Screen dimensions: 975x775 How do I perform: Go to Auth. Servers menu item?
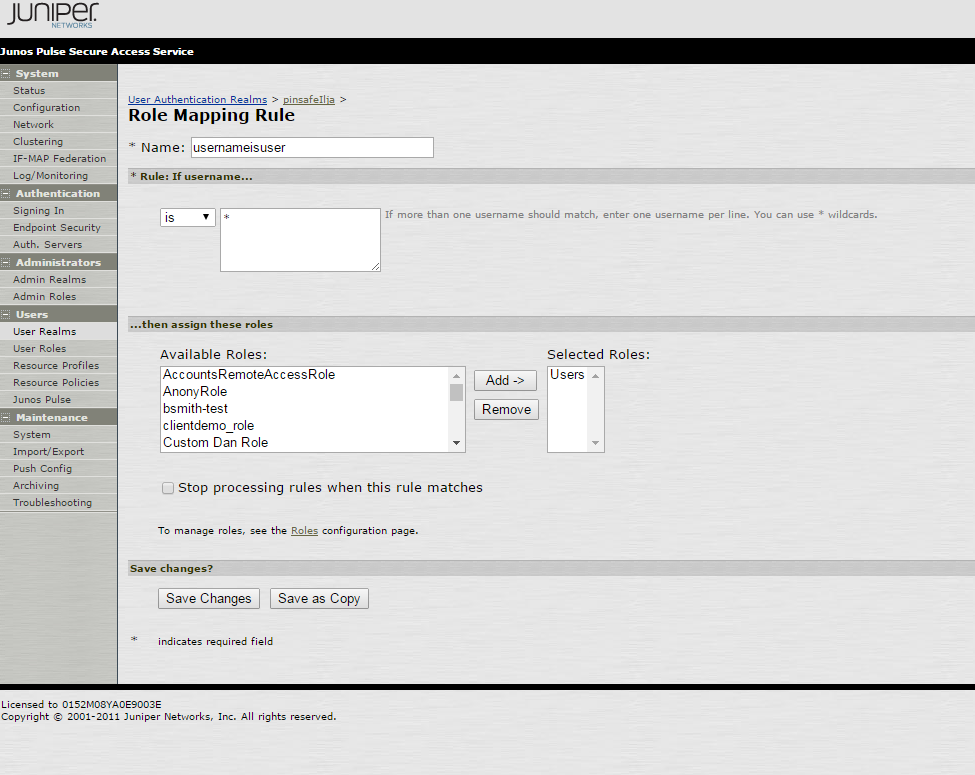47,244
